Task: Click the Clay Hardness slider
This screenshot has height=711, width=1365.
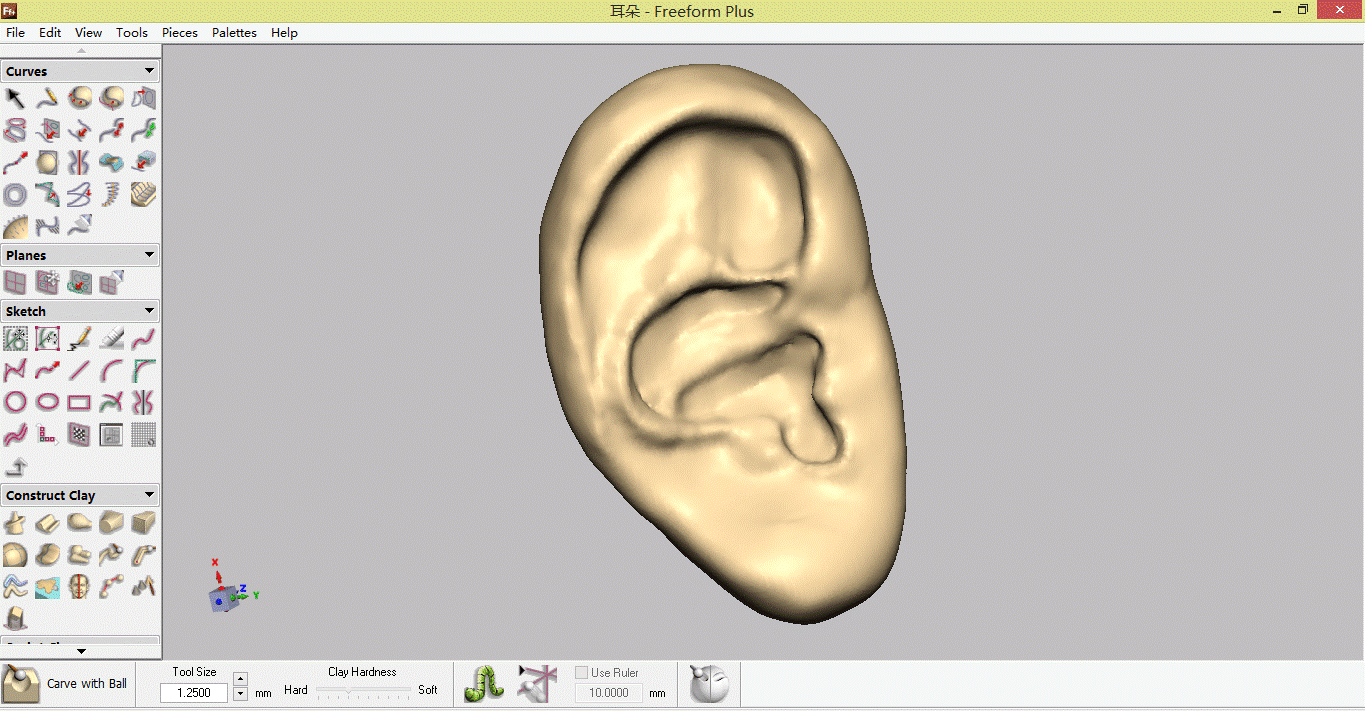Action: (363, 690)
